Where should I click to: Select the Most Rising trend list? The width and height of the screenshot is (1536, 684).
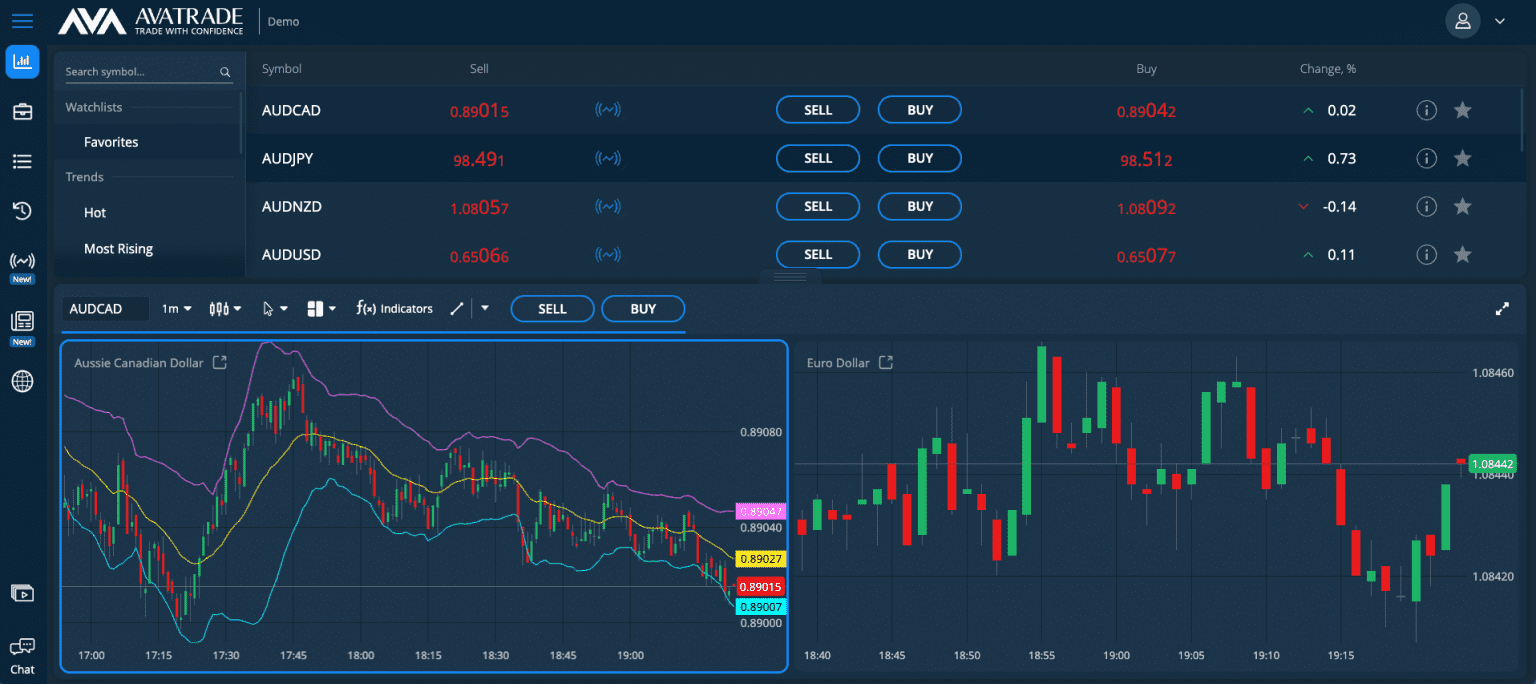(x=118, y=249)
